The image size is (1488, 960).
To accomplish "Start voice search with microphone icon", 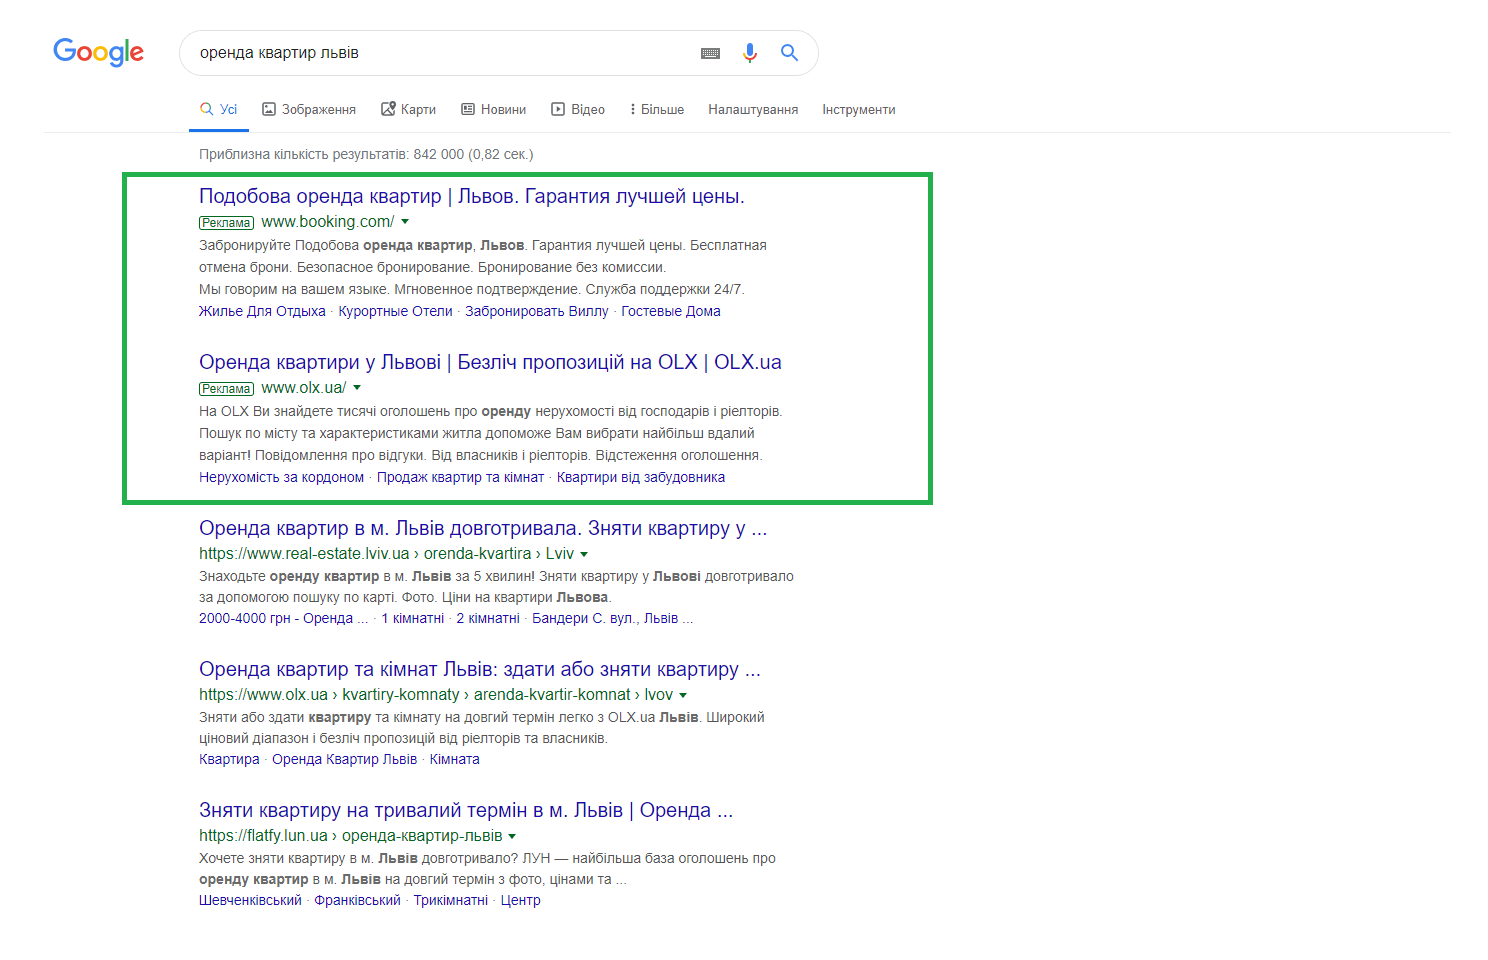I will pyautogui.click(x=750, y=53).
